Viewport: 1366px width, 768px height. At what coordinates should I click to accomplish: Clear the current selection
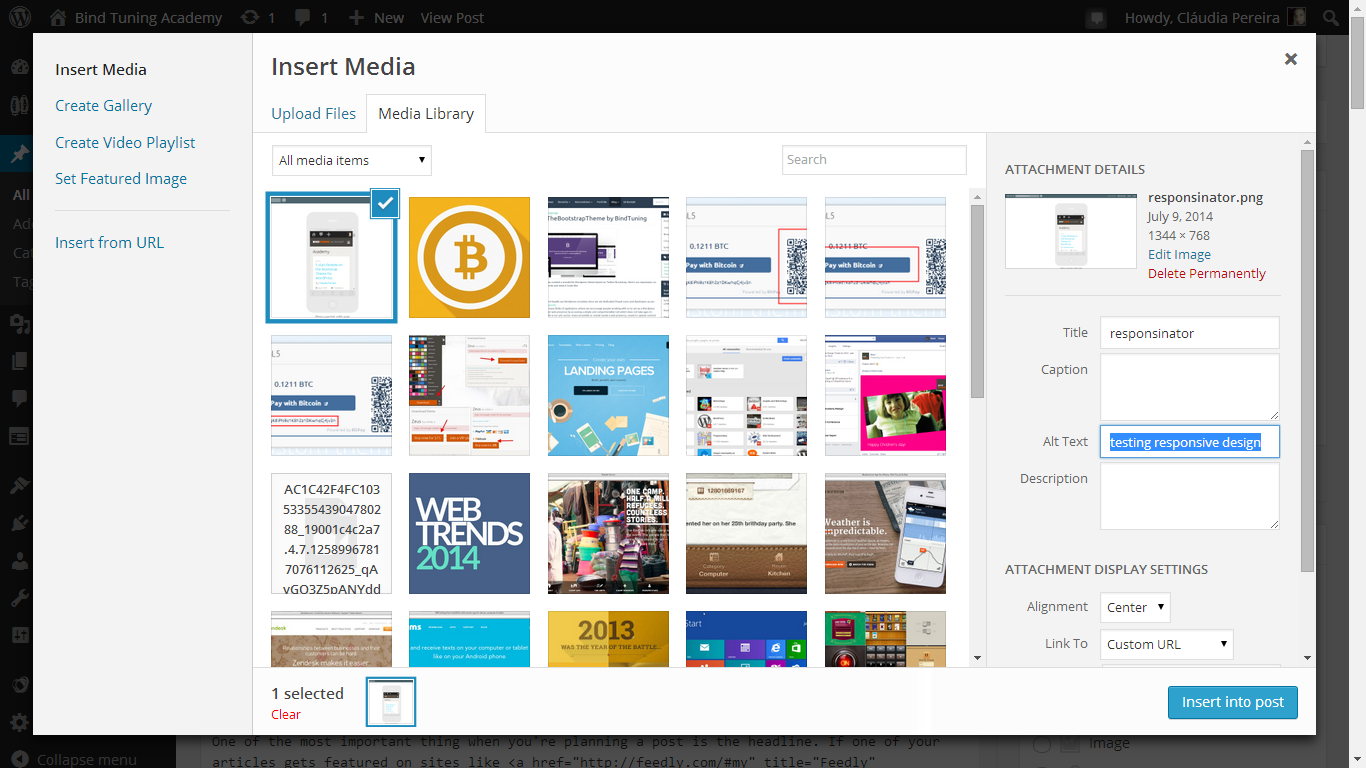286,714
